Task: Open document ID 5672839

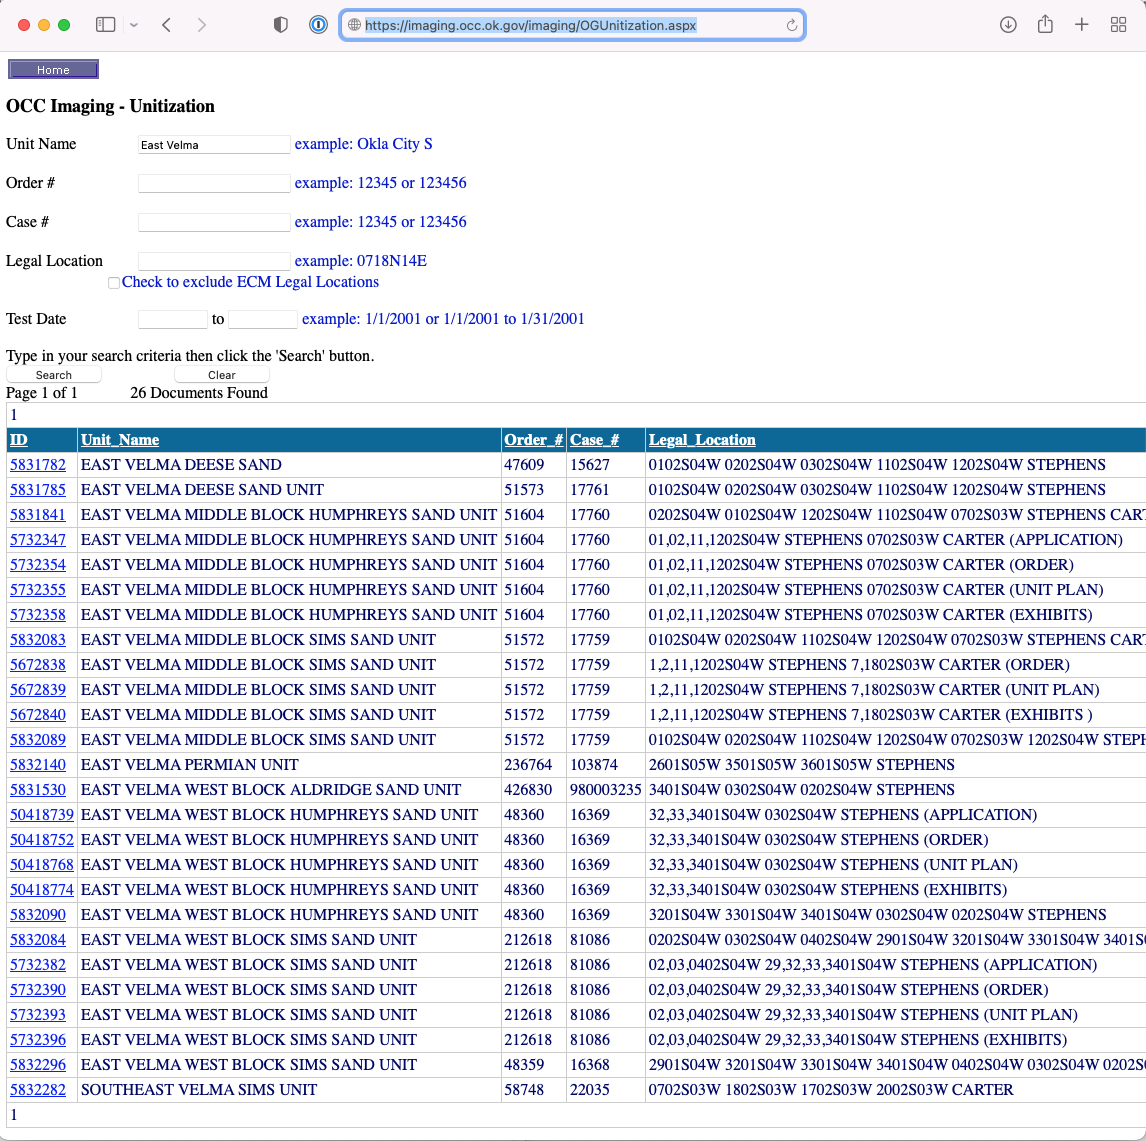Action: point(38,690)
